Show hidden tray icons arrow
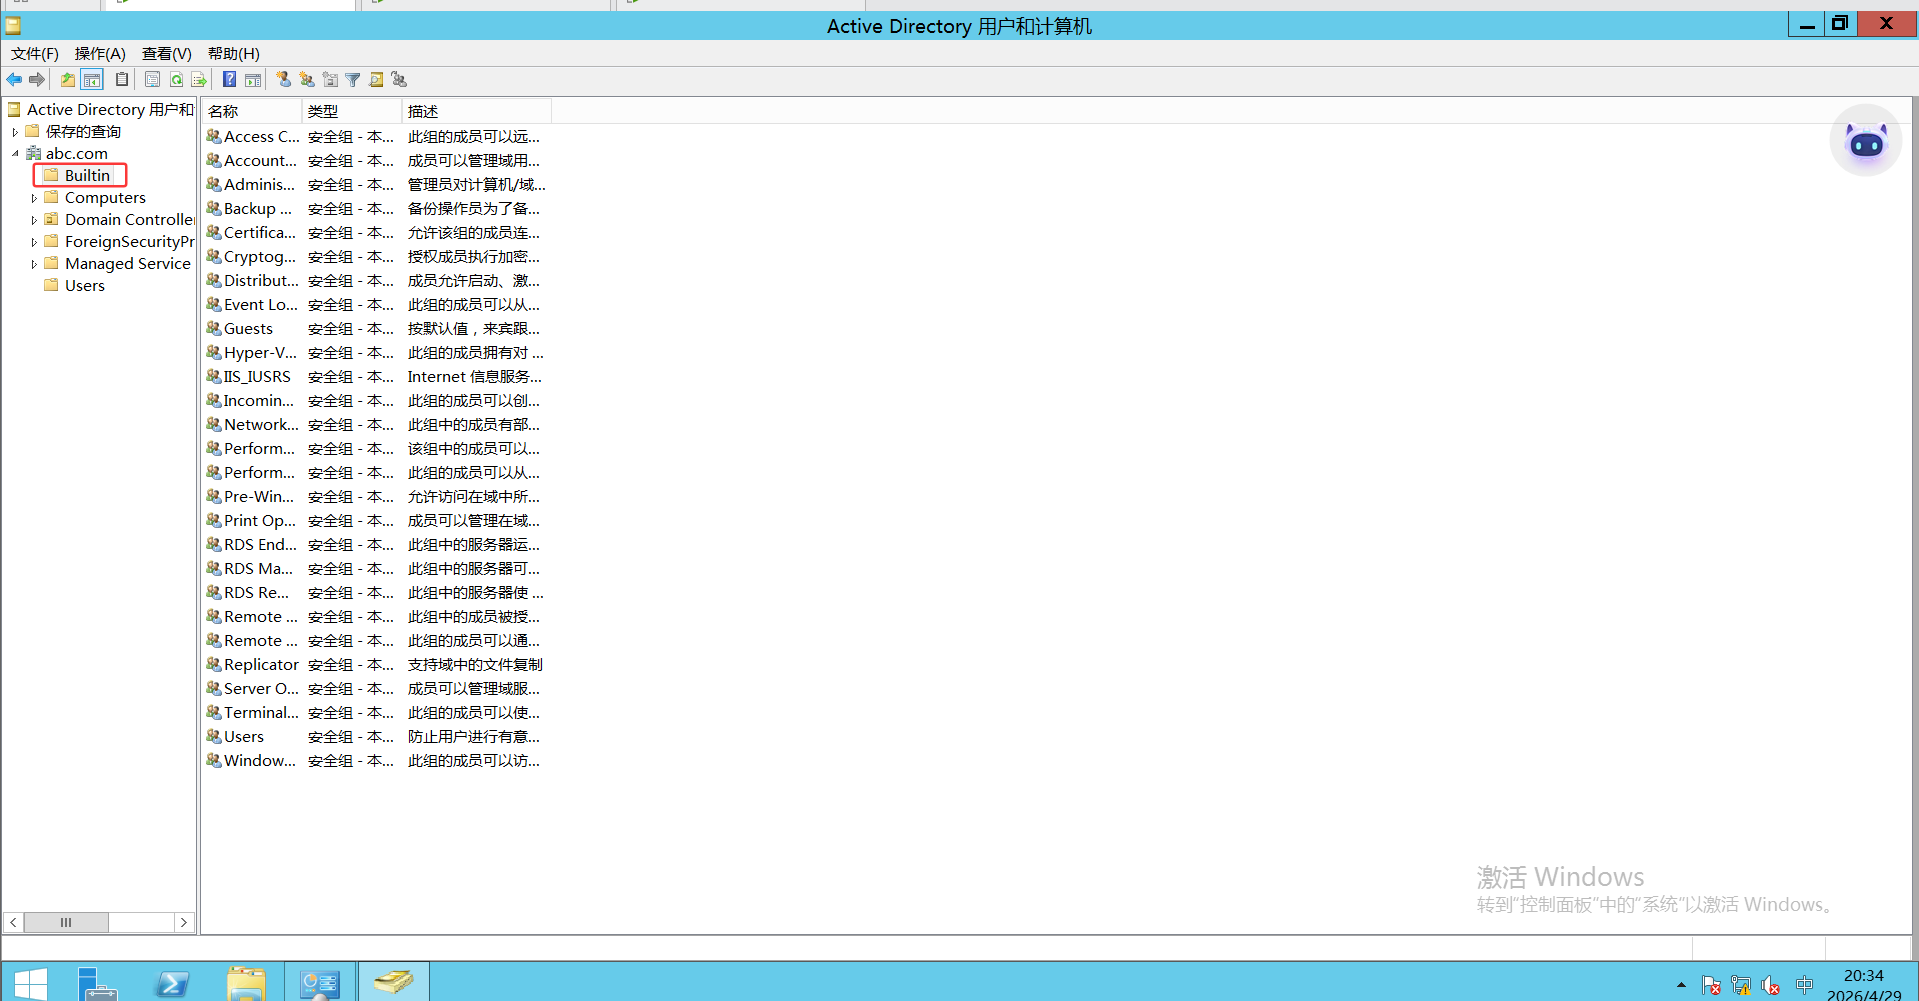 tap(1681, 986)
